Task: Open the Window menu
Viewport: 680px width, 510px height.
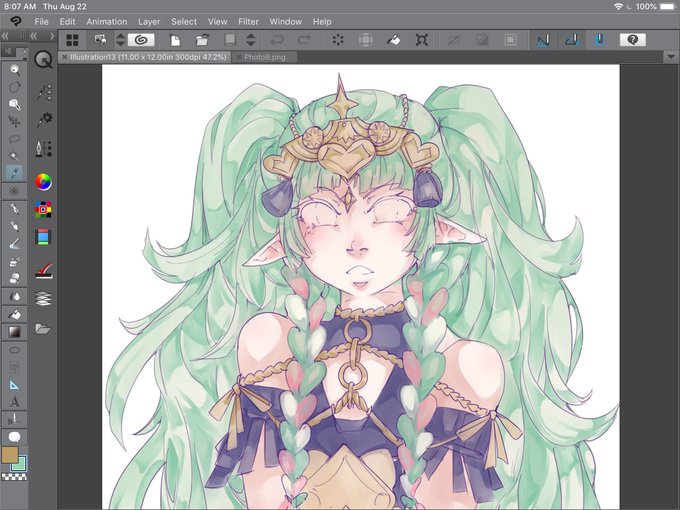Action: pyautogui.click(x=285, y=22)
